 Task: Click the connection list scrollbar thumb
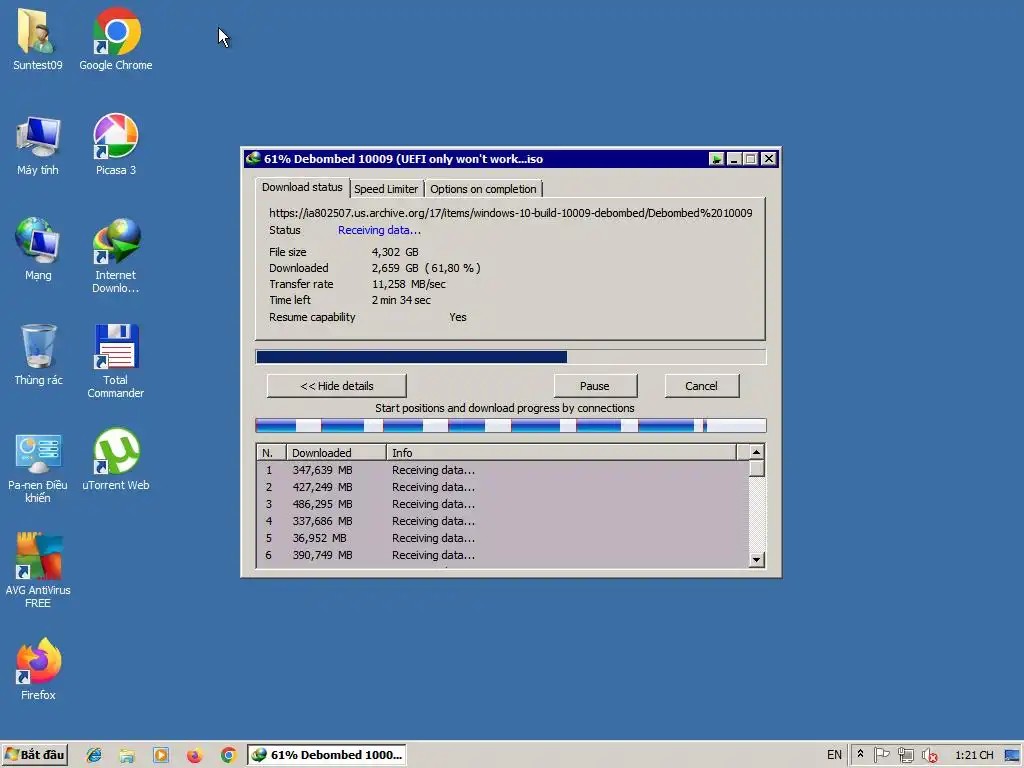756,468
